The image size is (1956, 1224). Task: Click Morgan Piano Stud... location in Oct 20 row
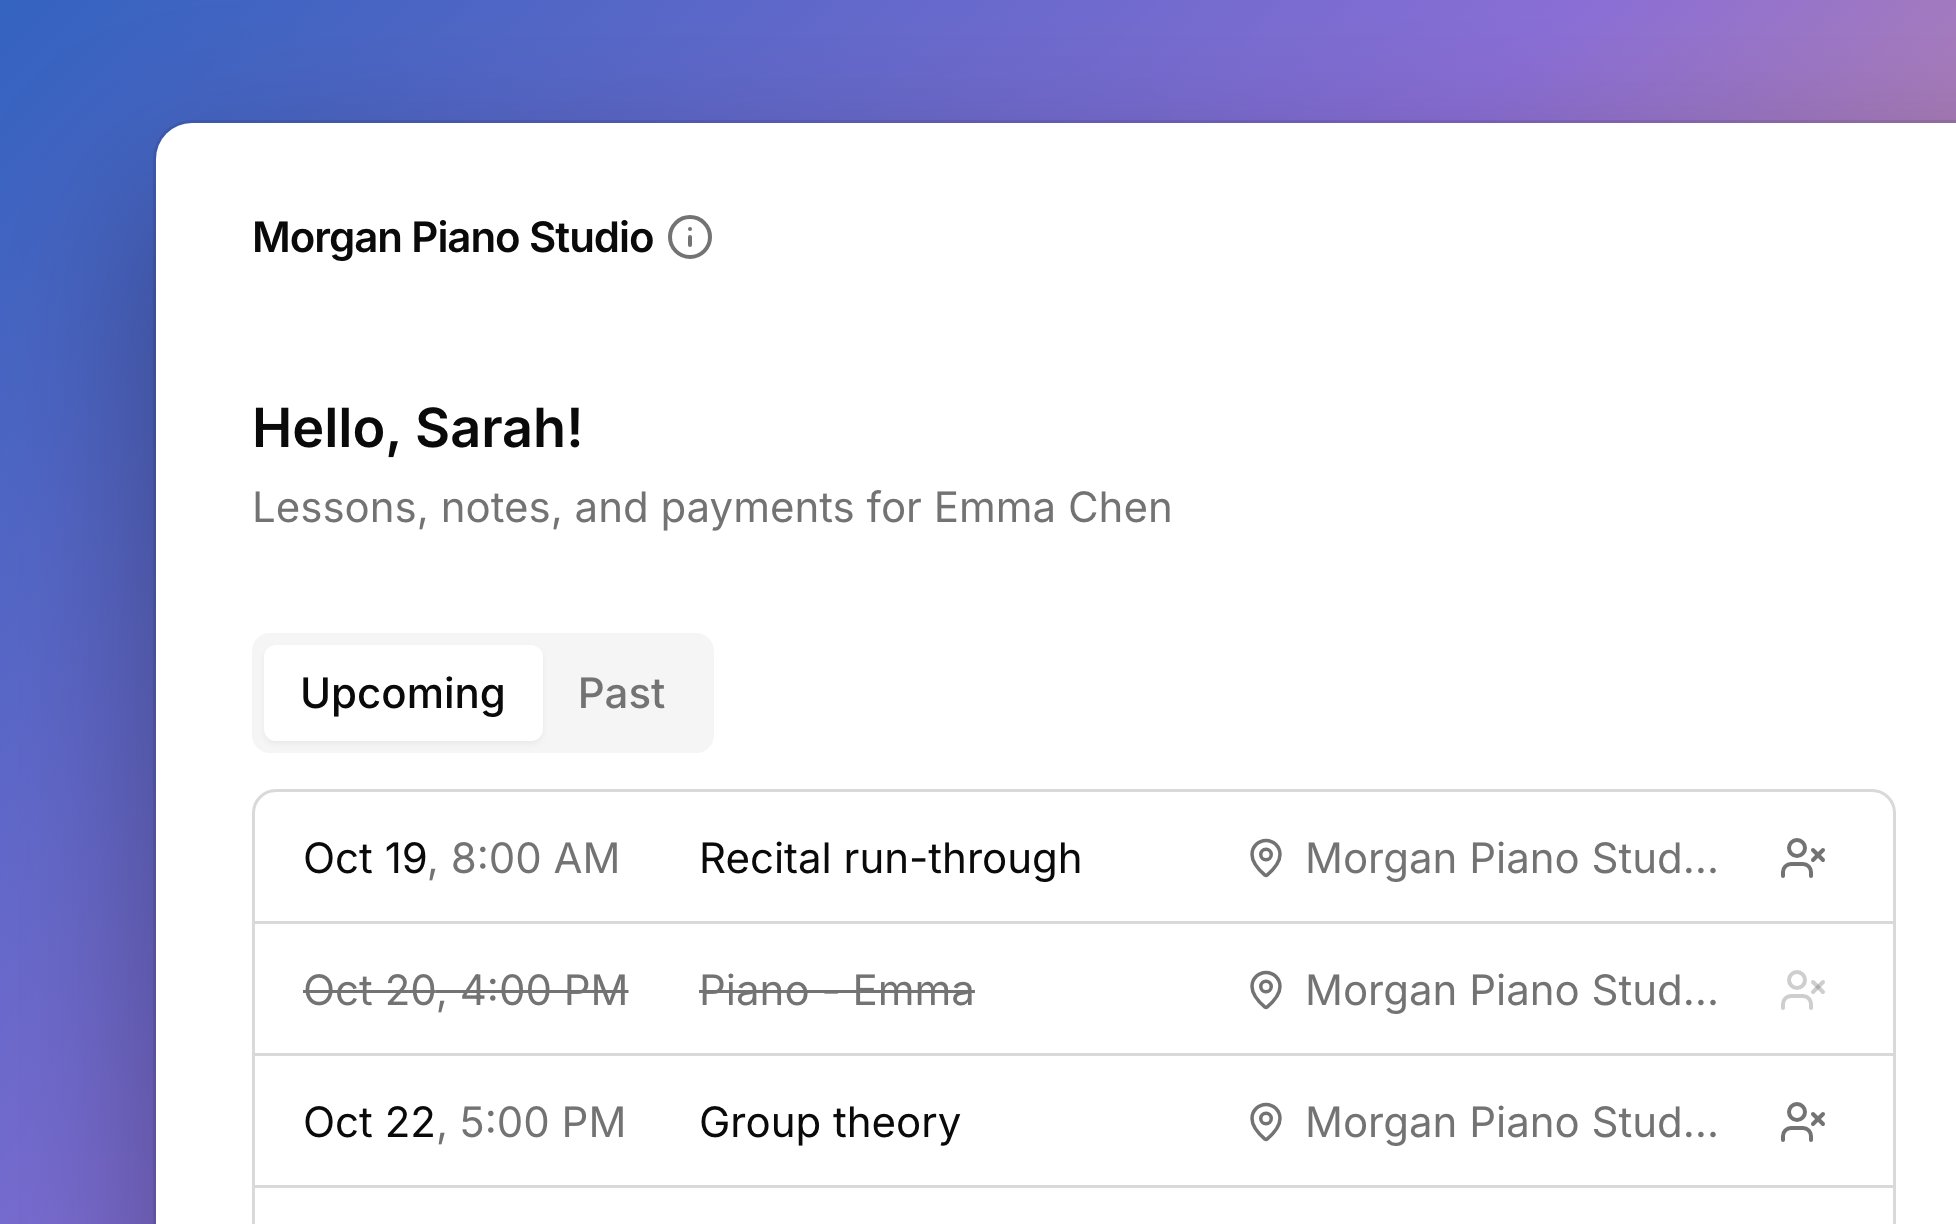point(1511,990)
